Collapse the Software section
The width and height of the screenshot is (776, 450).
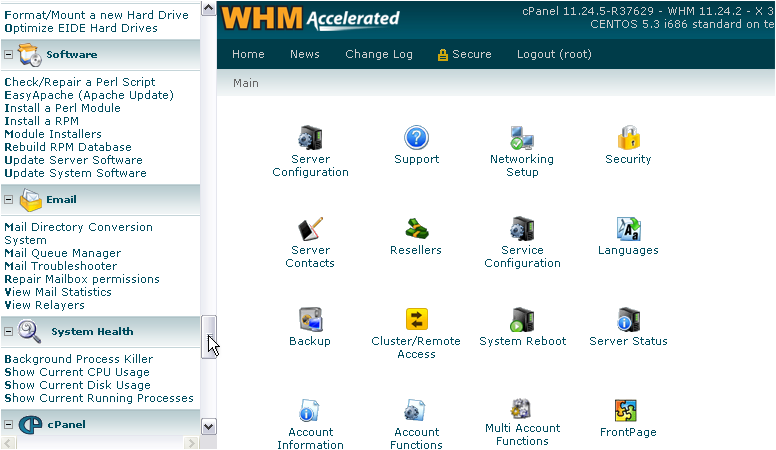tap(8, 54)
